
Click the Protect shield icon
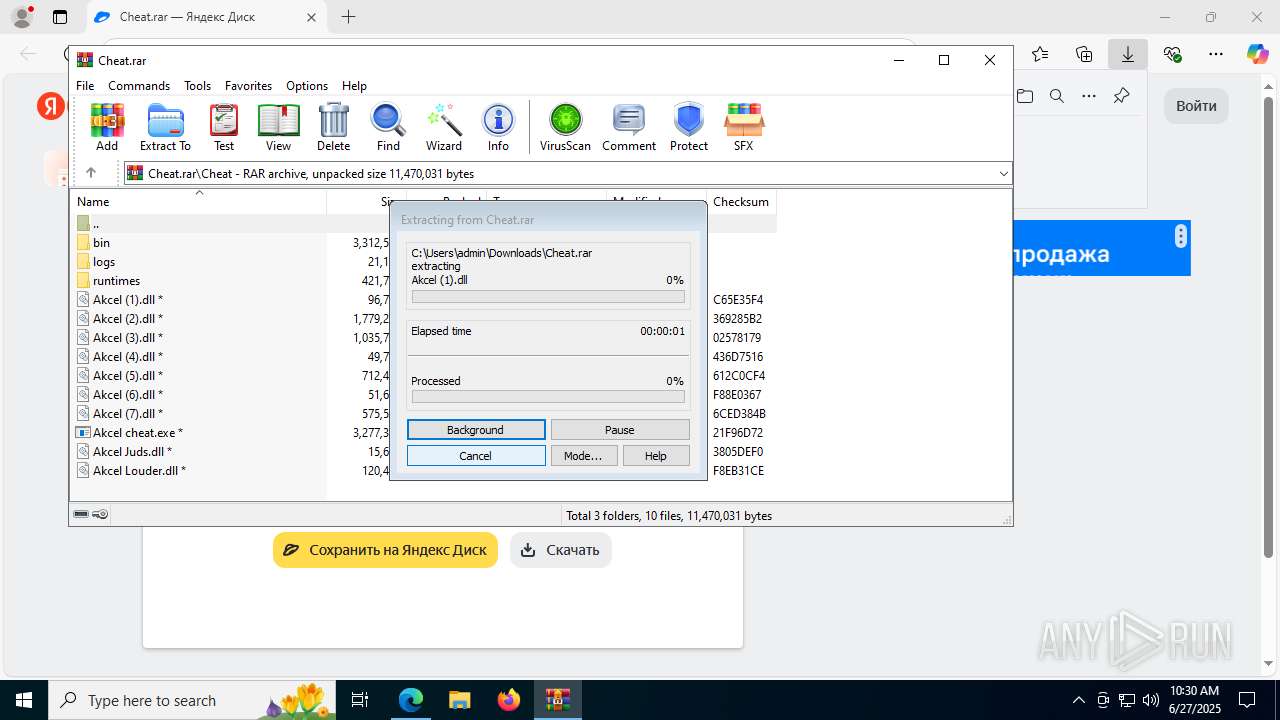(689, 127)
